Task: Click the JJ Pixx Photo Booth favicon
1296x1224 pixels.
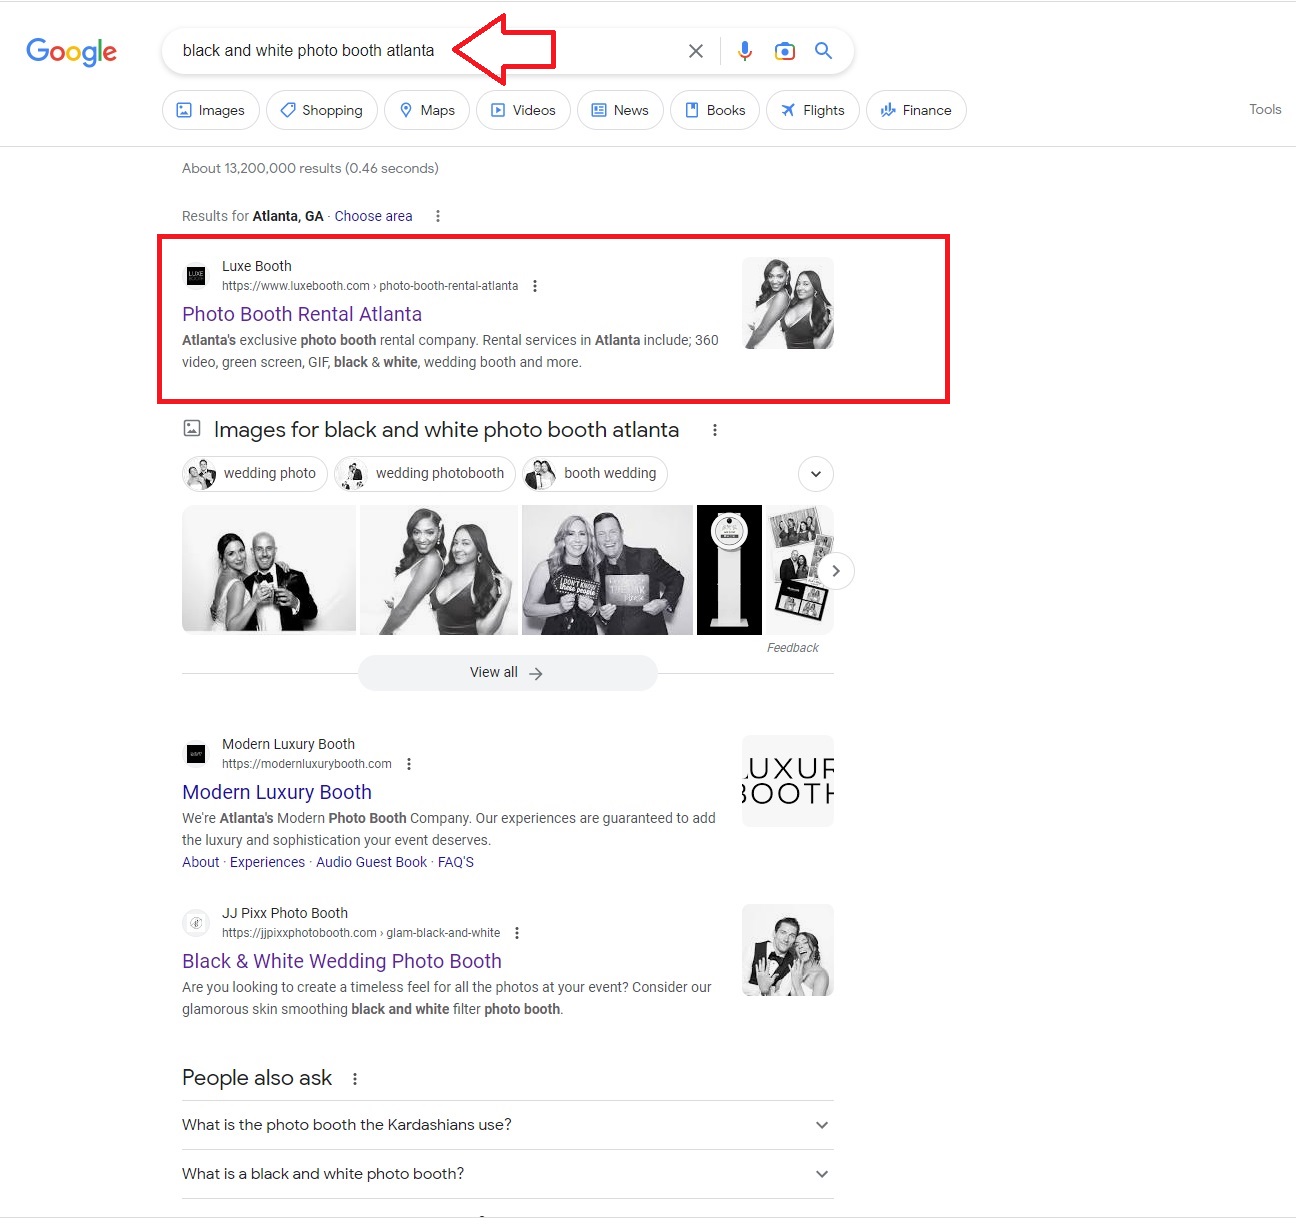Action: [x=196, y=923]
